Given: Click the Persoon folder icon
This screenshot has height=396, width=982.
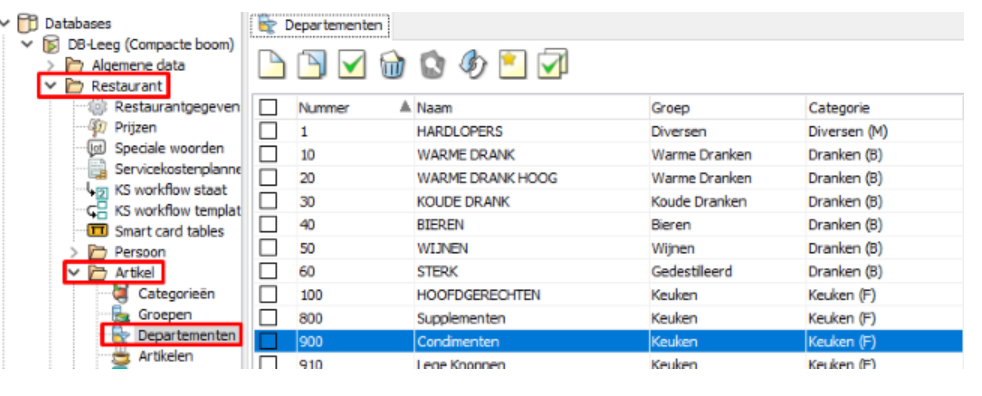Looking at the screenshot, I should (x=97, y=252).
